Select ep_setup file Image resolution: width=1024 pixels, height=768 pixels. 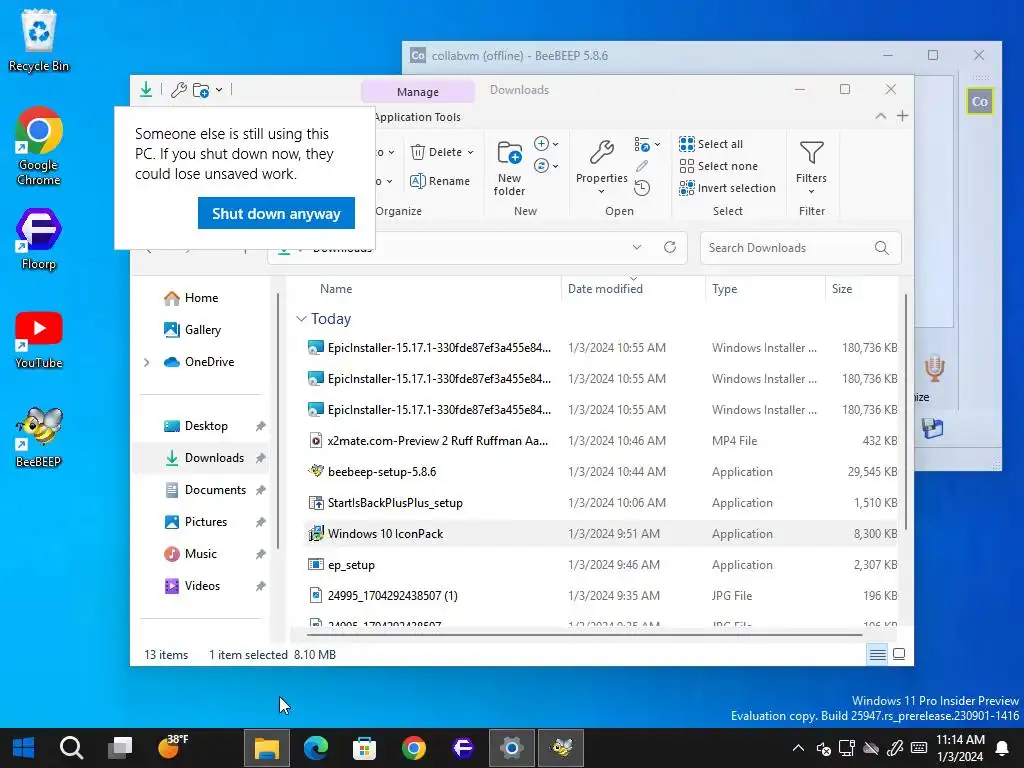coord(601,565)
